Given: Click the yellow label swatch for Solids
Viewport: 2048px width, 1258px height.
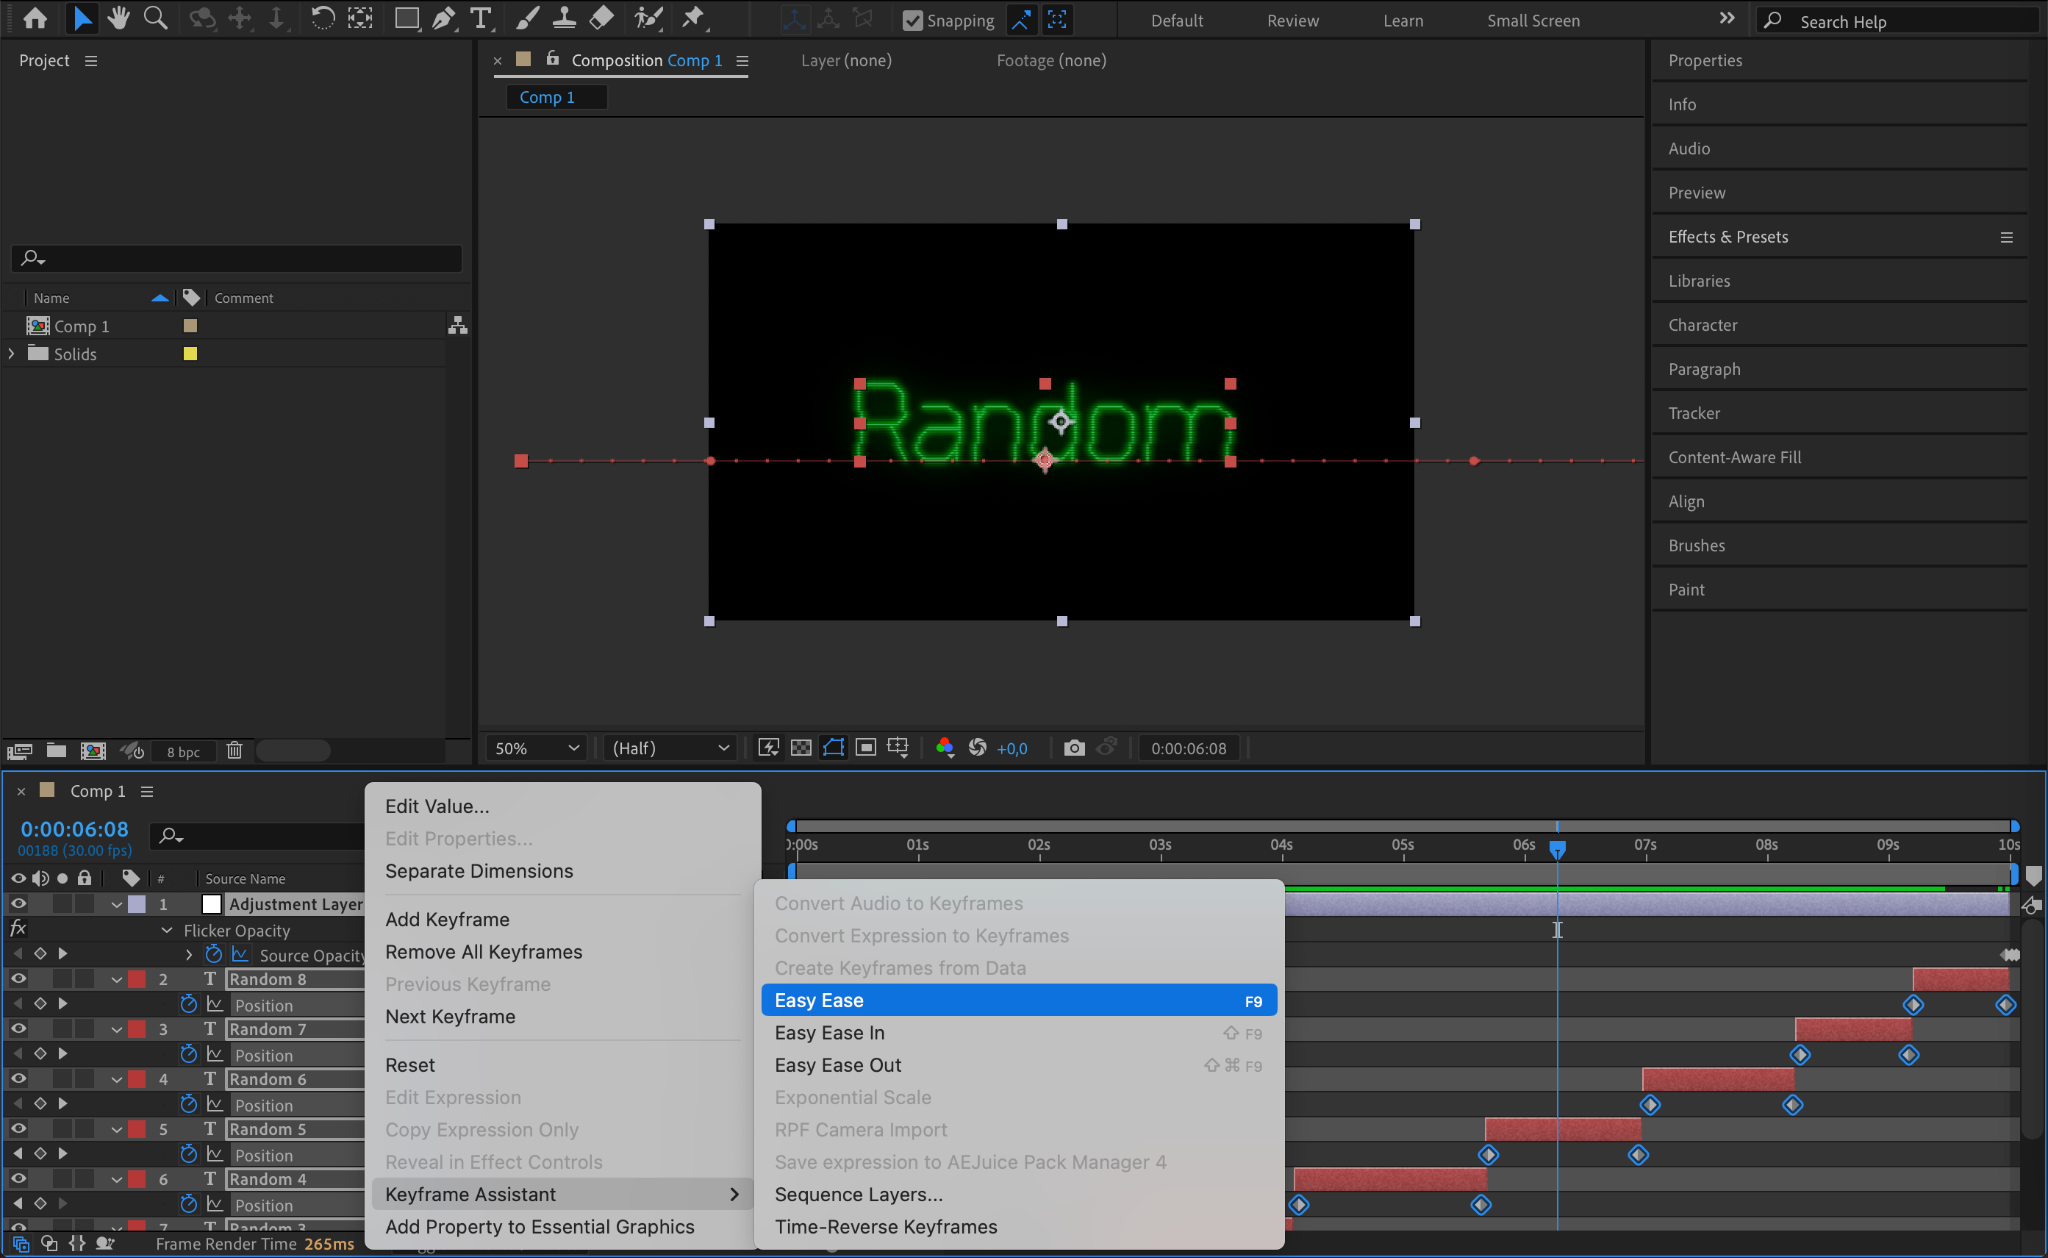Looking at the screenshot, I should 190,354.
